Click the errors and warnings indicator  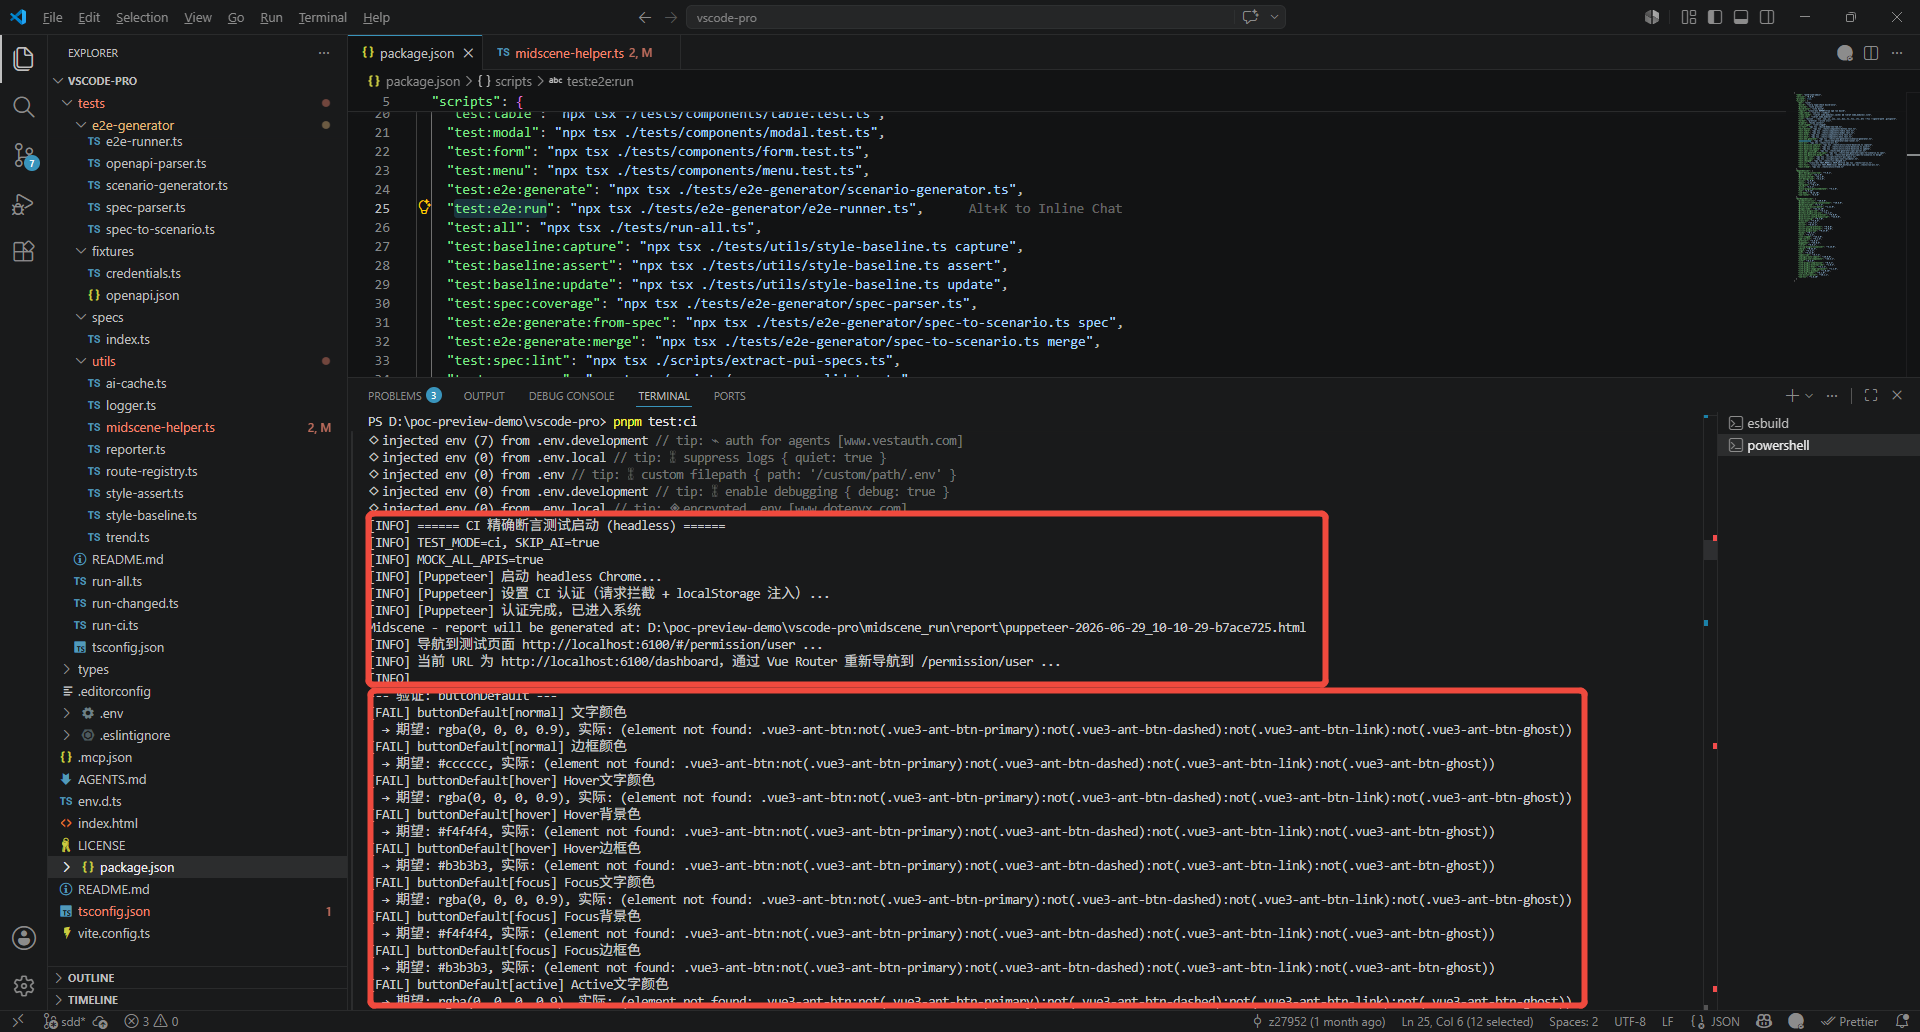coord(151,1021)
